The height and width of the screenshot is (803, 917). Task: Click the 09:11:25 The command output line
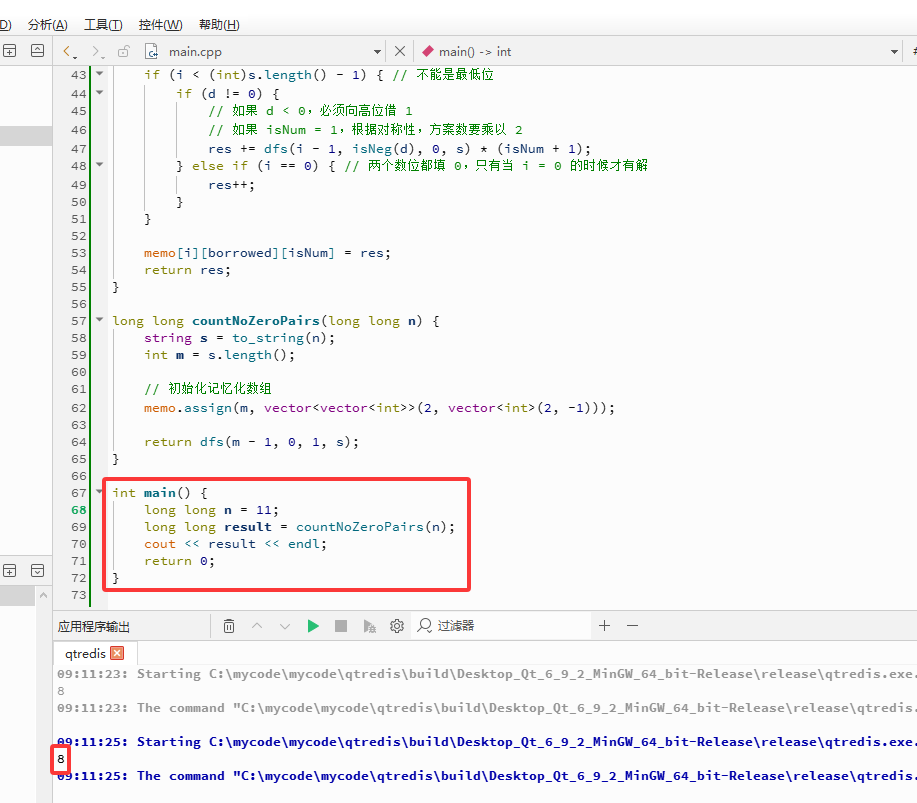(x=487, y=776)
